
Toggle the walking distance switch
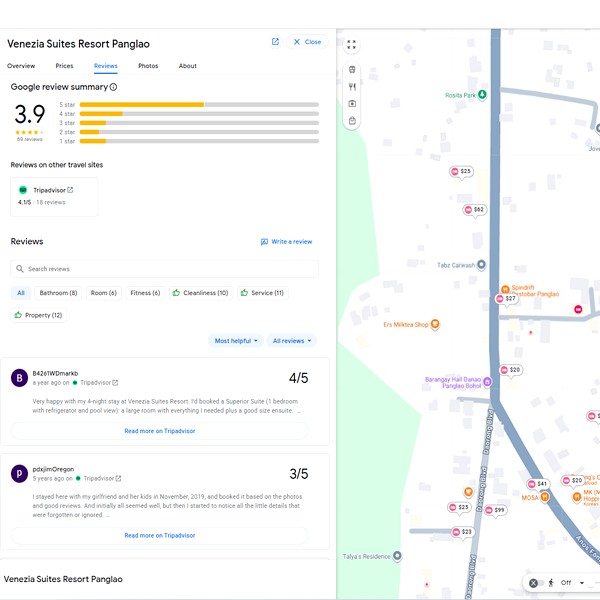coord(536,583)
